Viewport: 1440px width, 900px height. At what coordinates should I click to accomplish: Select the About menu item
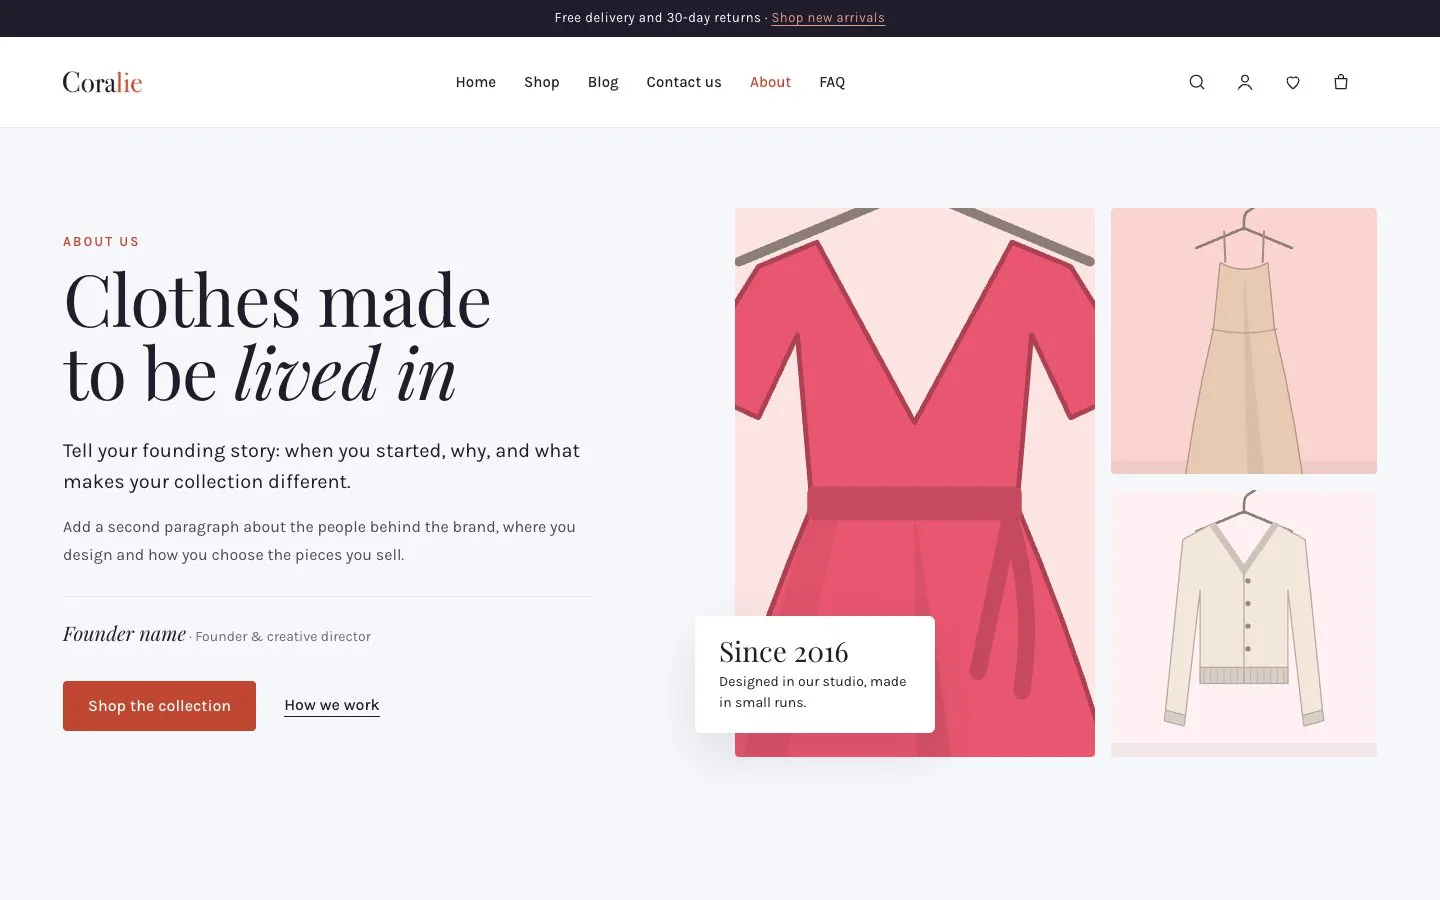tap(770, 82)
